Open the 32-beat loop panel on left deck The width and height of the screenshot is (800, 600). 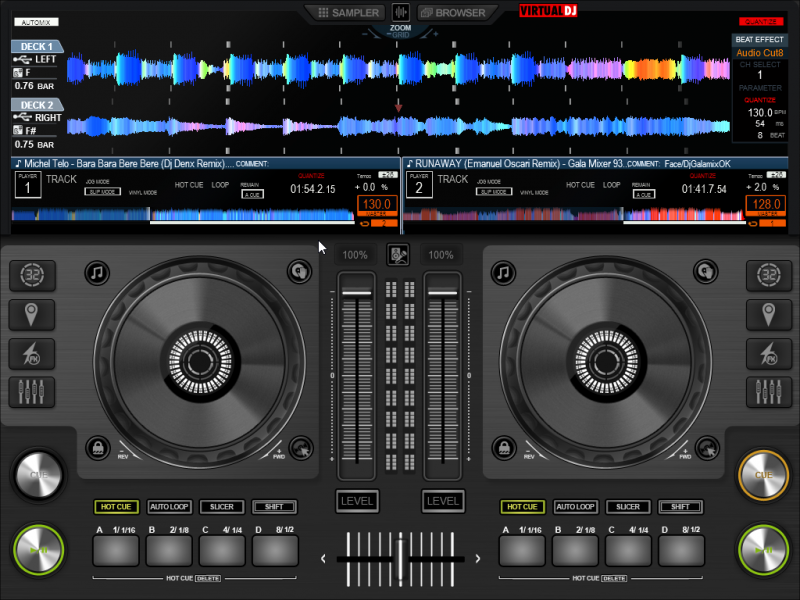pos(32,276)
